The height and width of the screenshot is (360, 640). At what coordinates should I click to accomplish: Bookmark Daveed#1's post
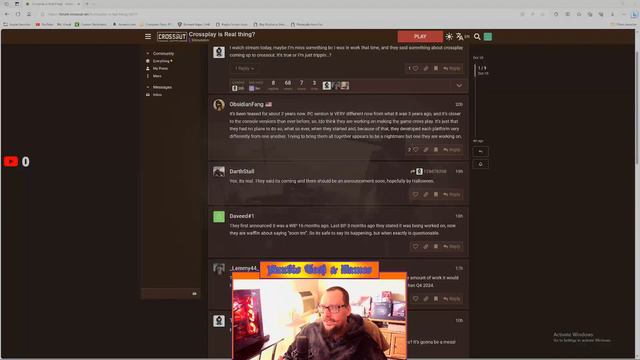point(436,247)
